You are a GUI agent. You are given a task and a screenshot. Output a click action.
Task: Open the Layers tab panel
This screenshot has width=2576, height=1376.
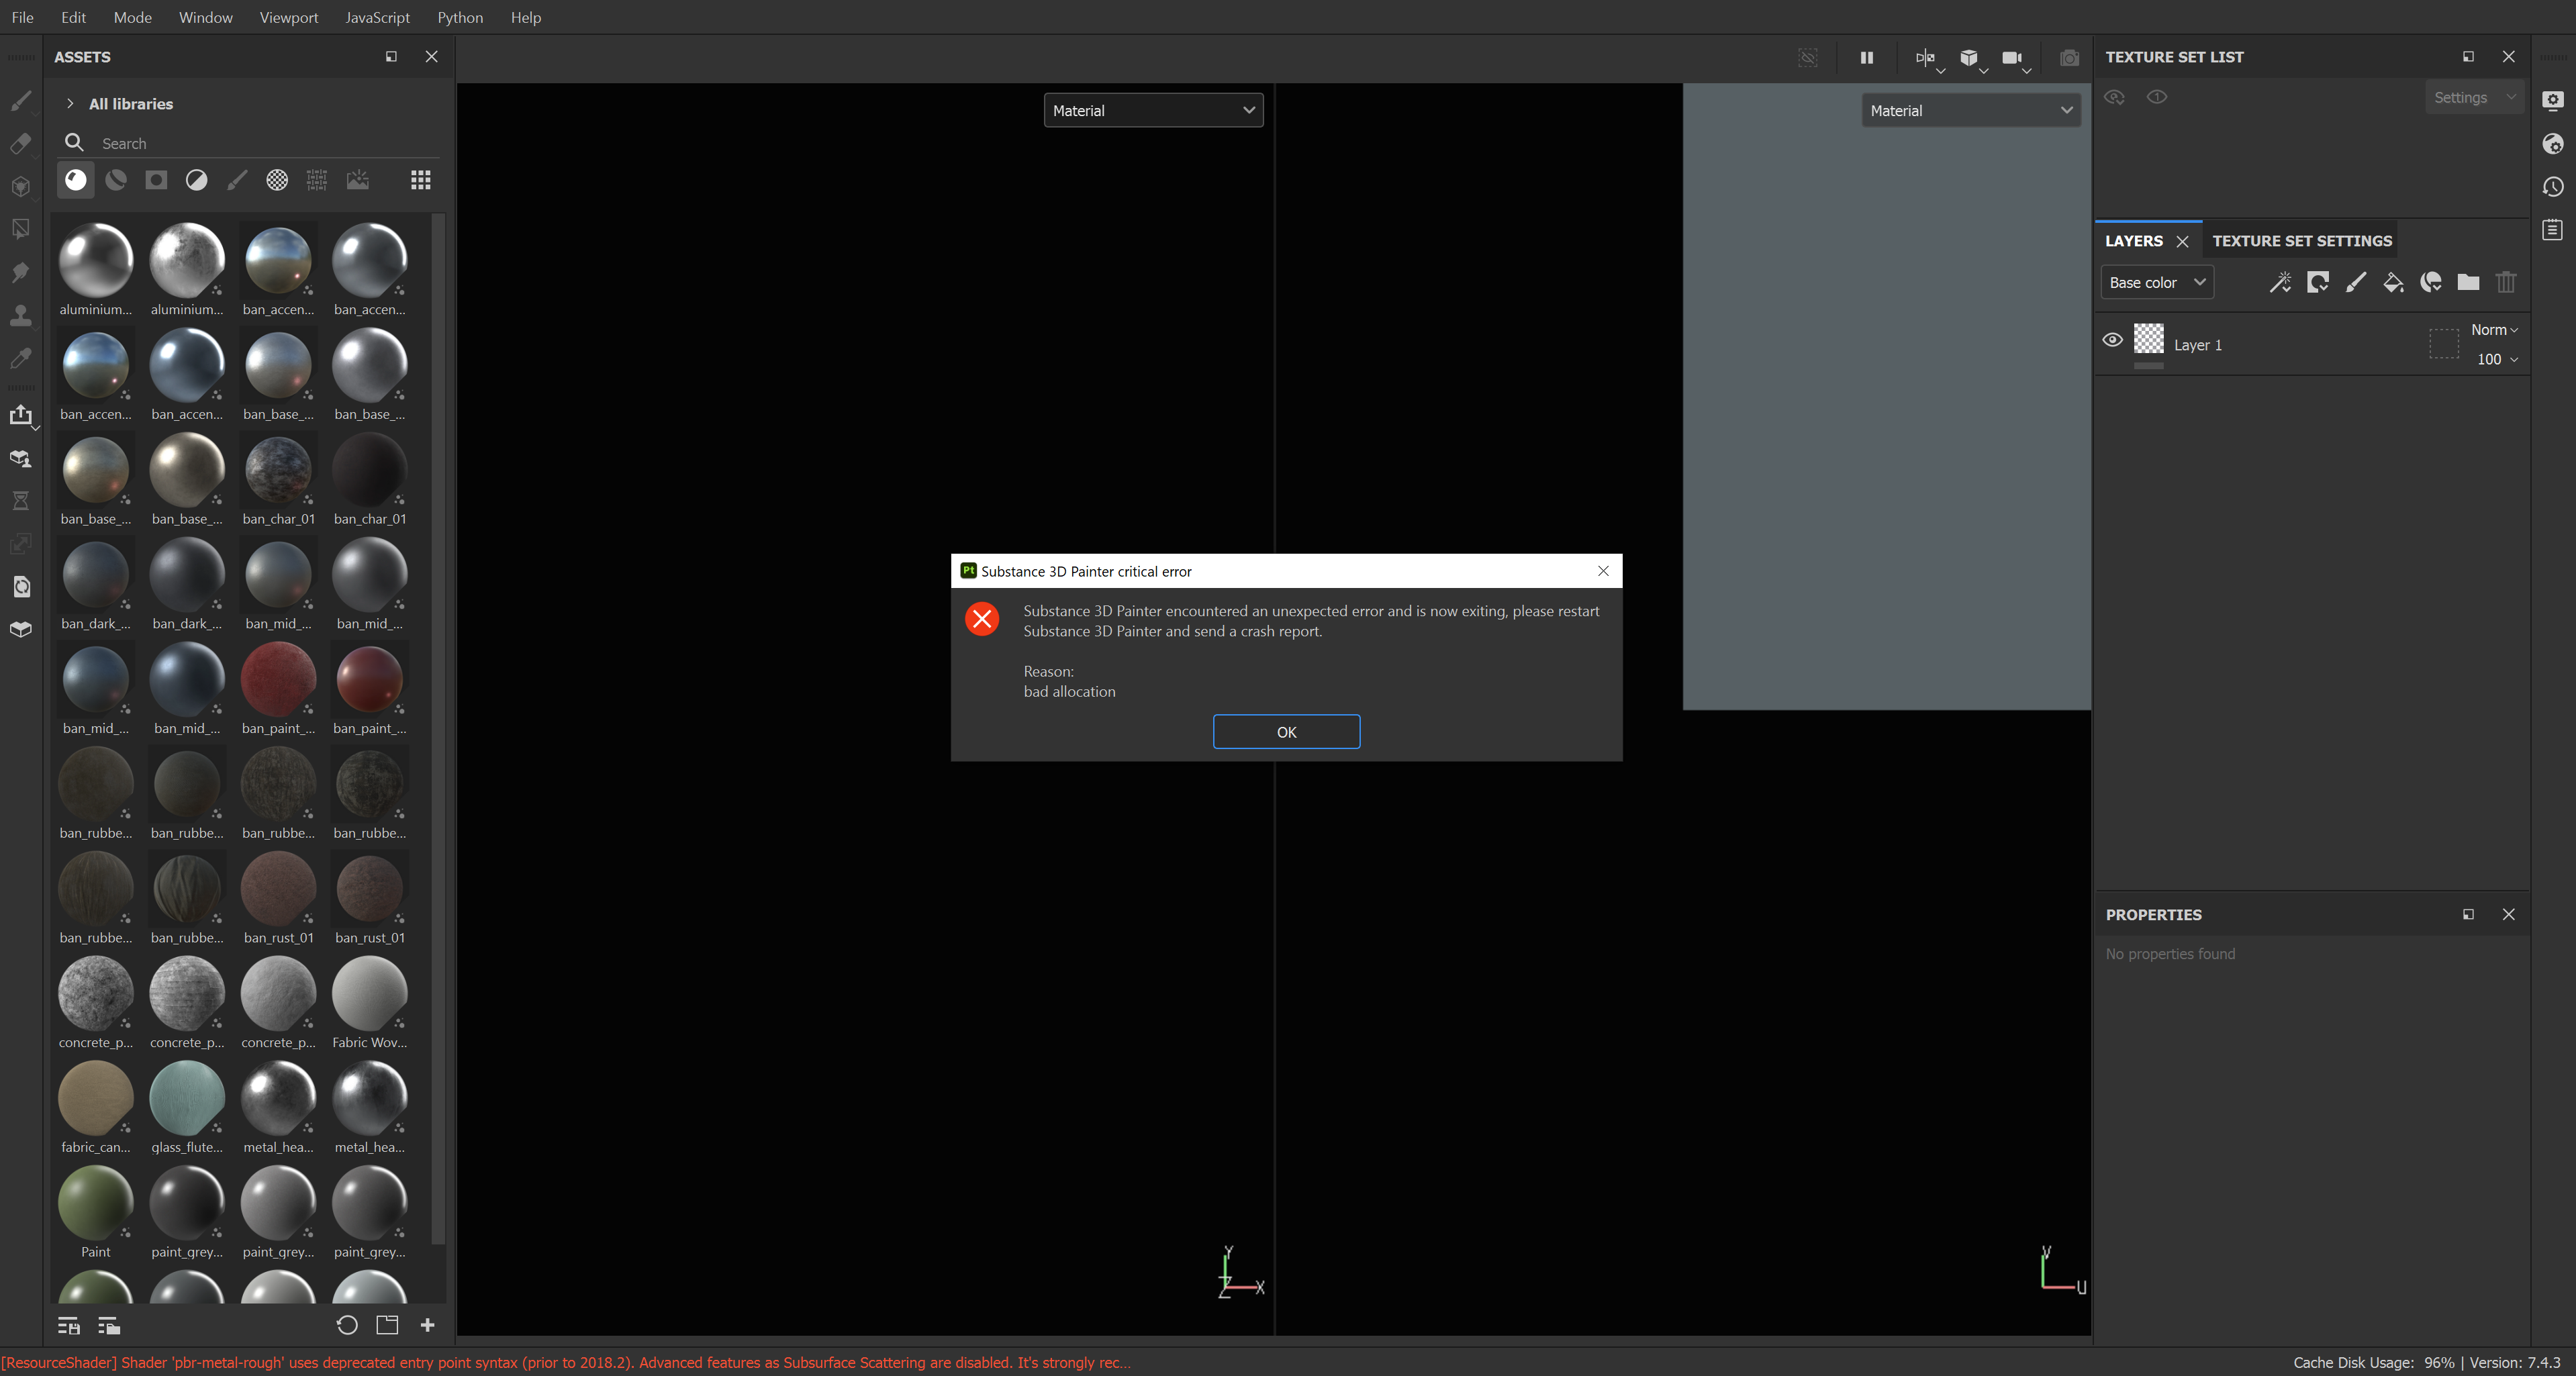[2135, 240]
